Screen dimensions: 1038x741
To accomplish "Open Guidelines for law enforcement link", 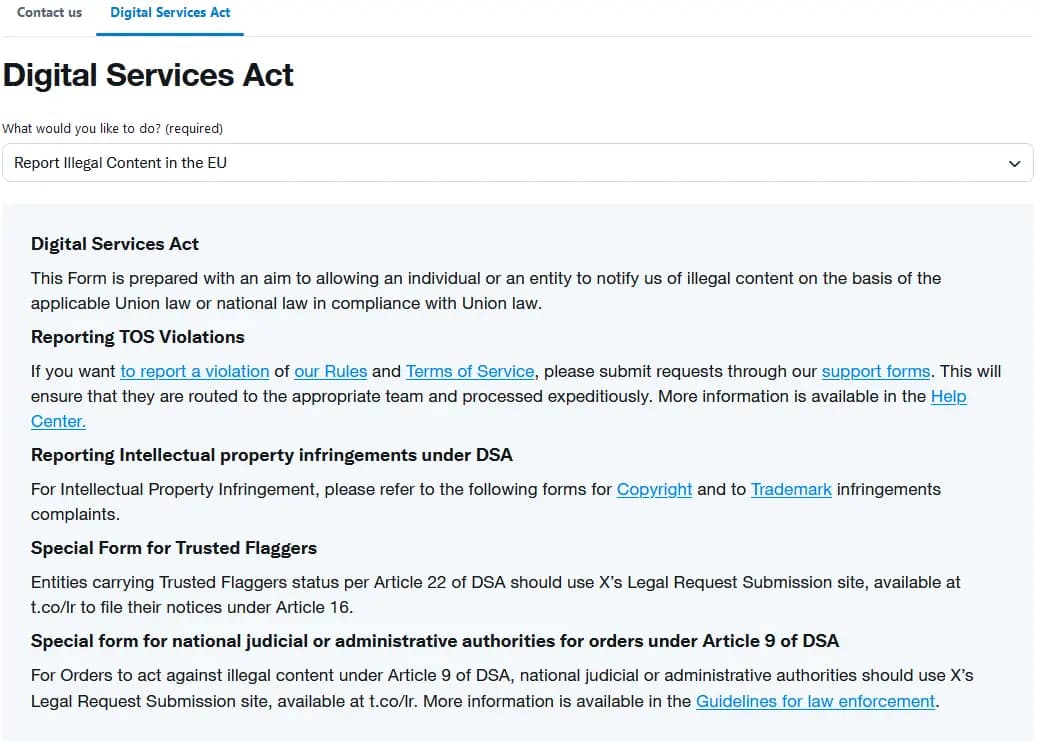I will pyautogui.click(x=816, y=701).
